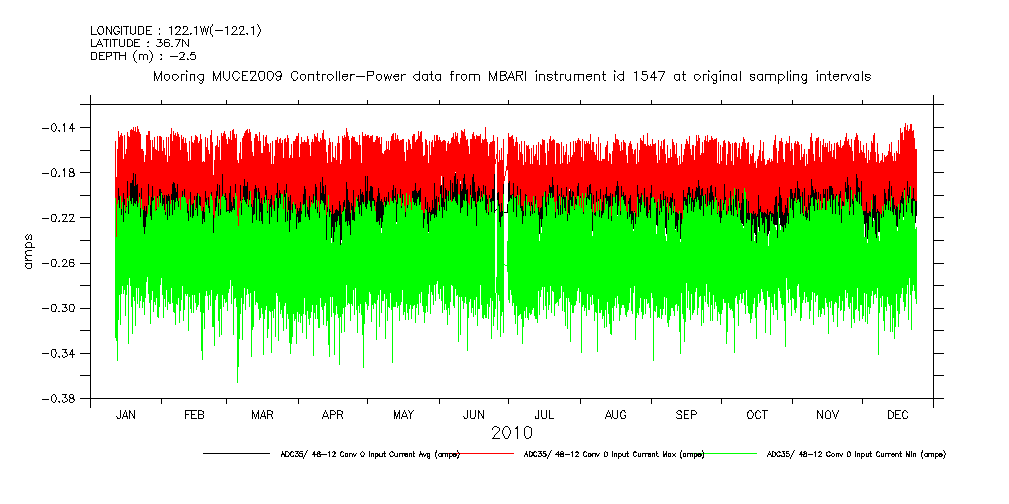Viewport: 1009px width, 504px height.
Task: Click the -0.14 y-axis tick label
Action: coord(68,128)
